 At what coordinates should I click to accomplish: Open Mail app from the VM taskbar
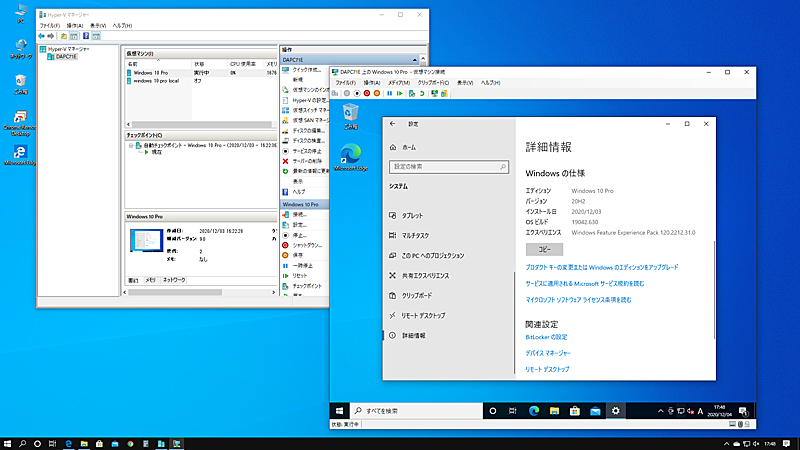[x=595, y=411]
